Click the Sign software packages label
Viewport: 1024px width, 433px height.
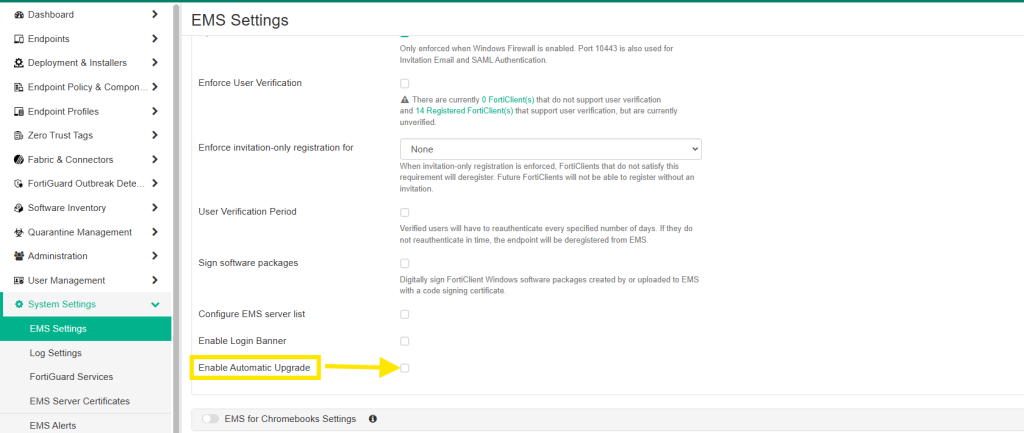(x=248, y=263)
